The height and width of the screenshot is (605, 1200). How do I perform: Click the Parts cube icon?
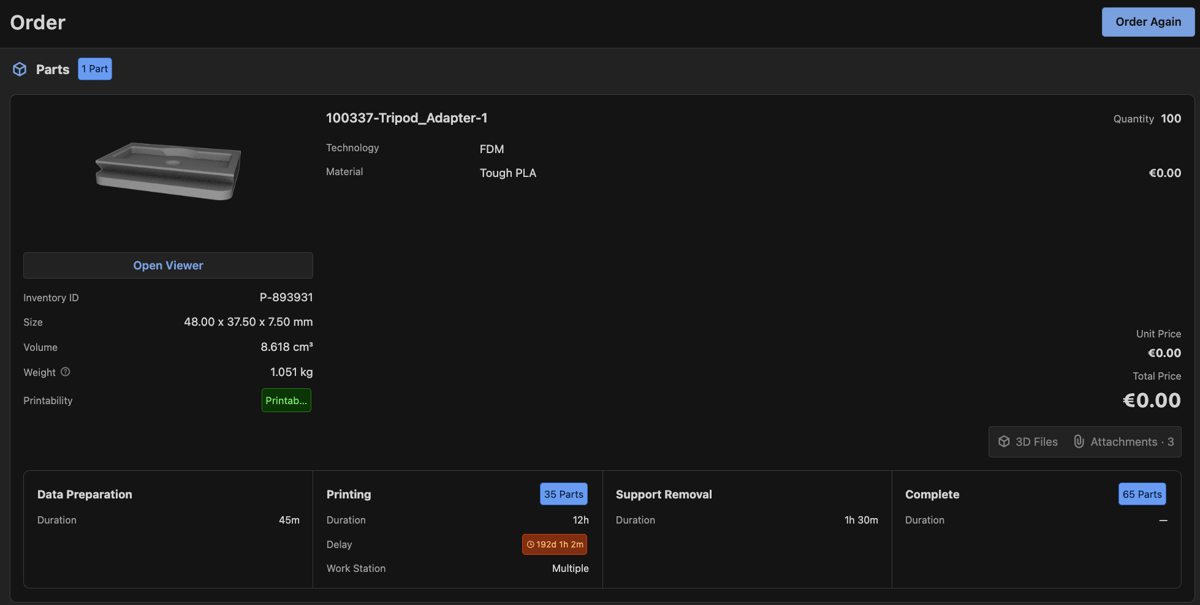click(19, 69)
